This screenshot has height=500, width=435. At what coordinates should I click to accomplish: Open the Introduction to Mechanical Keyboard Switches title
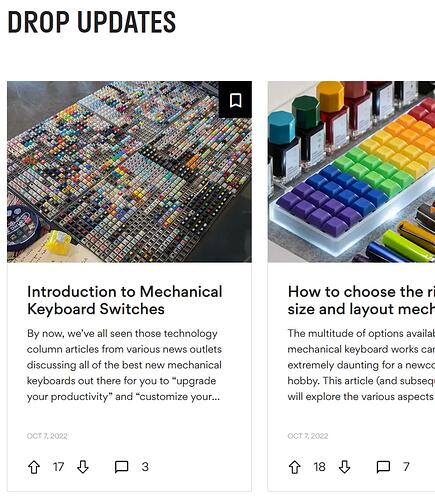[125, 300]
